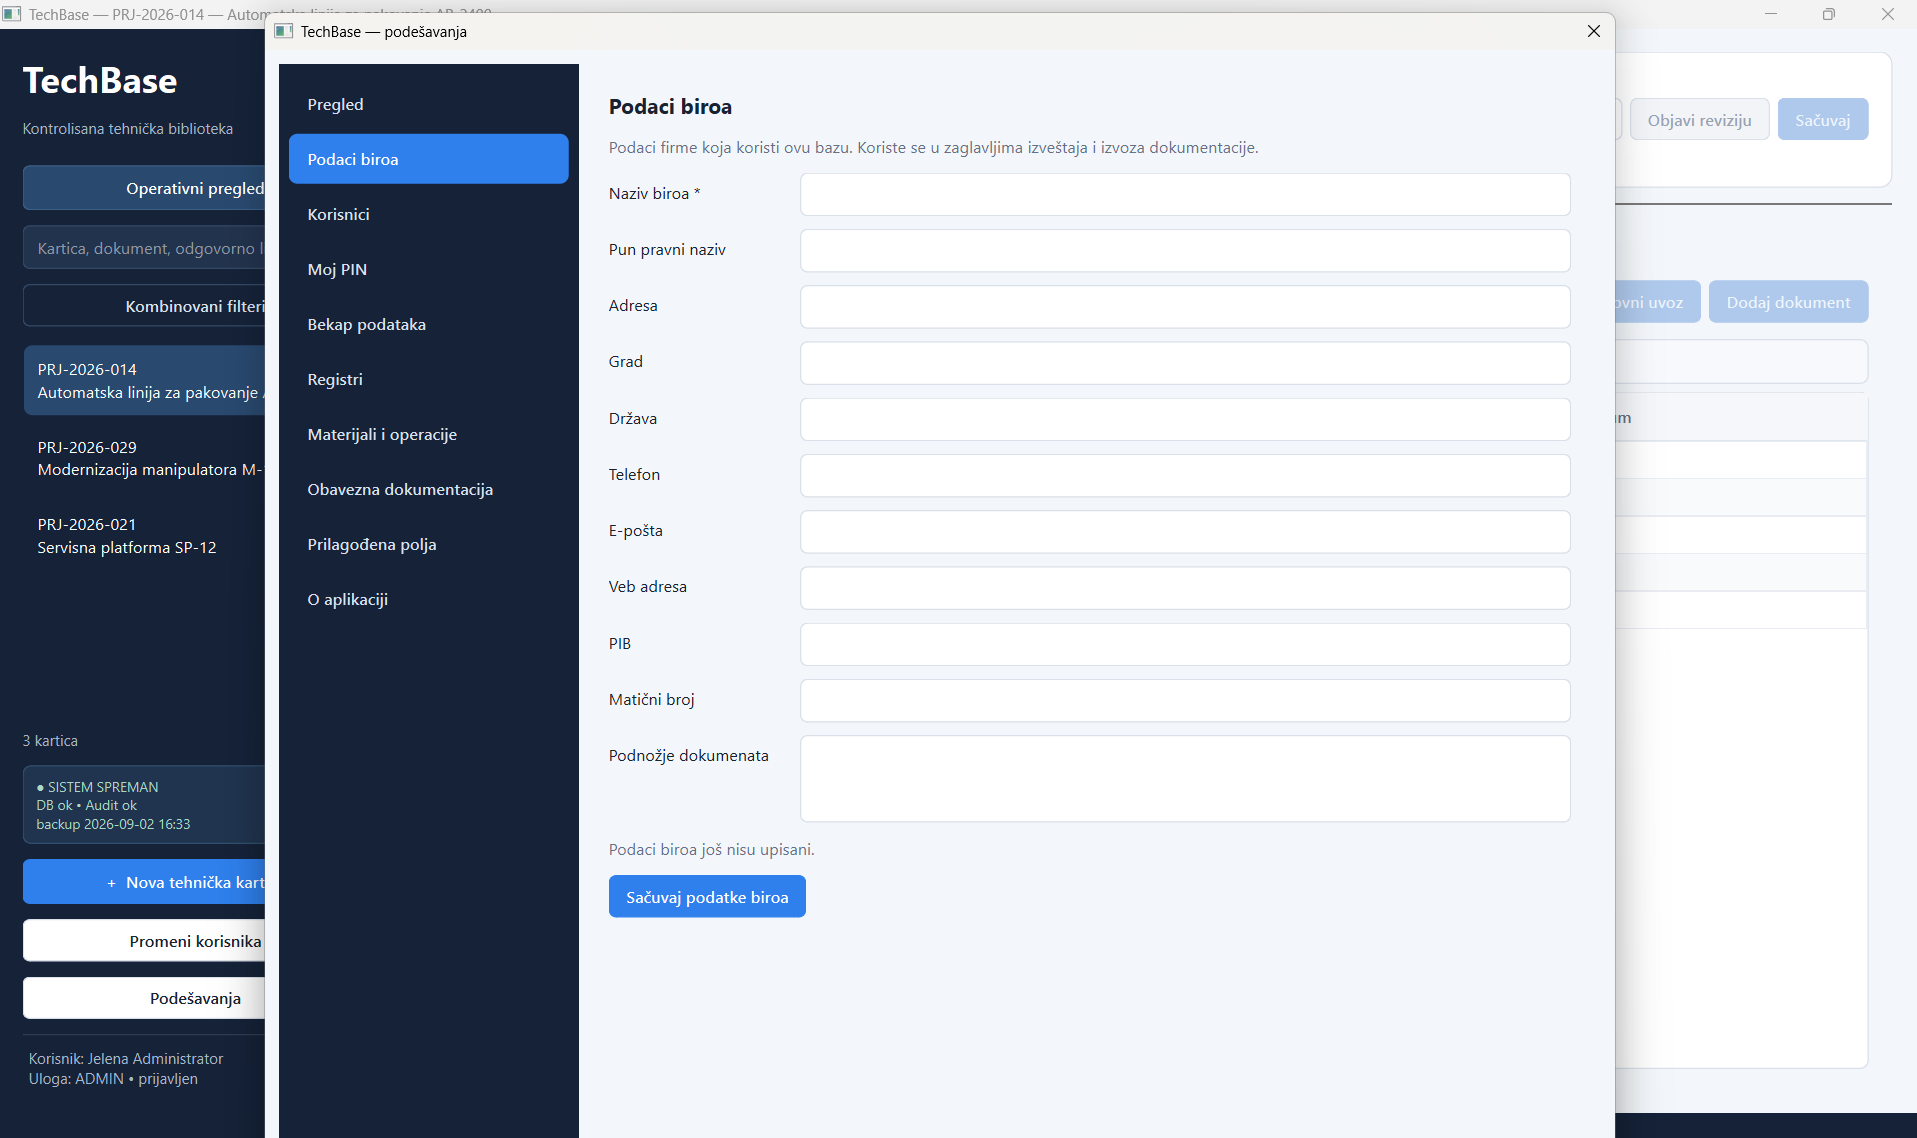
Task: Click the PIB input field
Action: point(1185,644)
